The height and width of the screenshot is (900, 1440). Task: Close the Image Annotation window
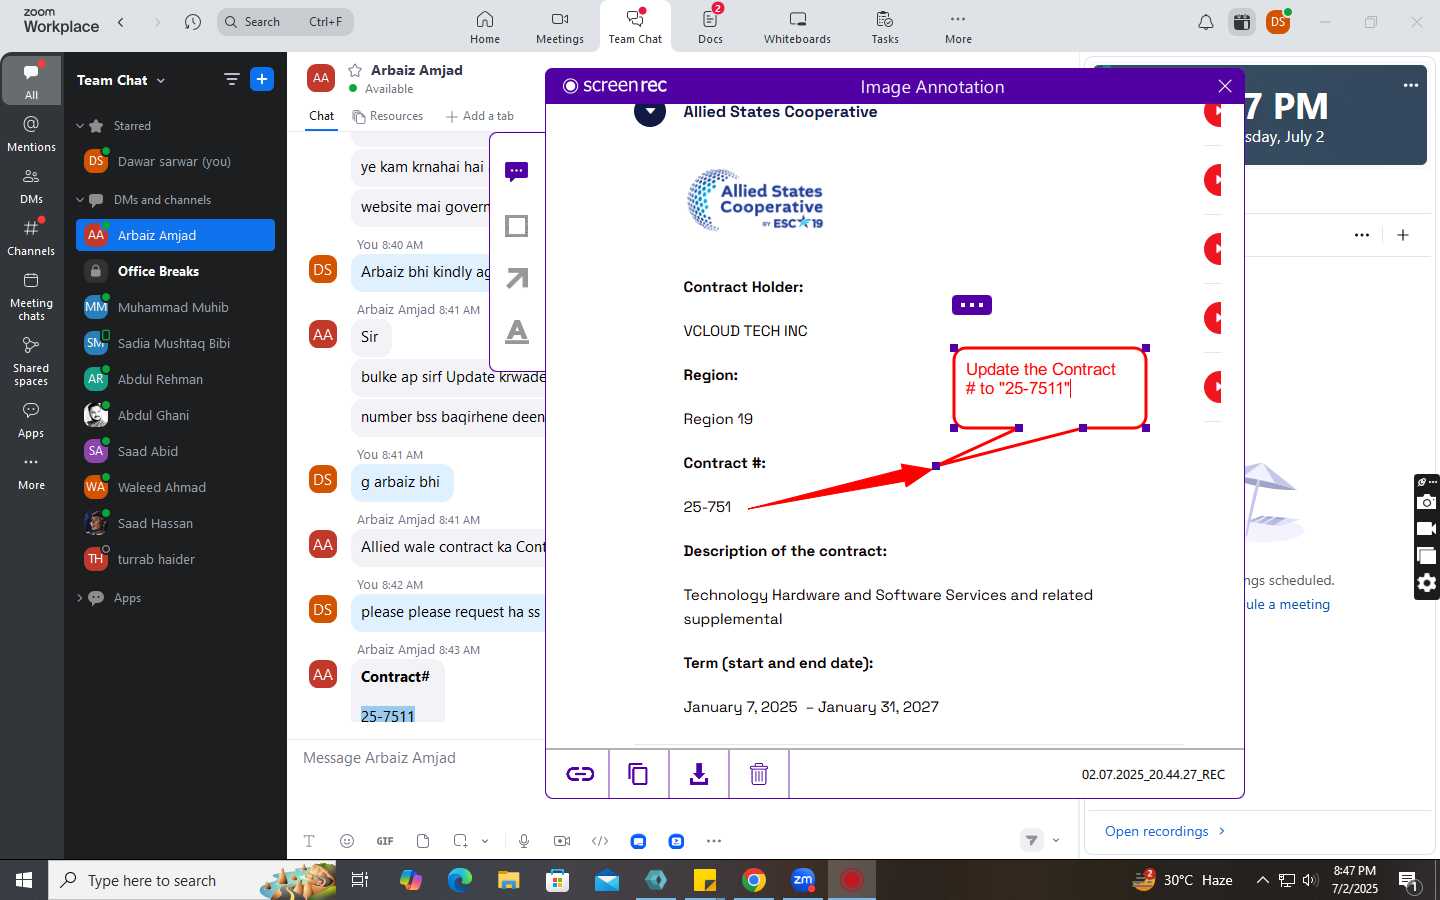point(1225,86)
